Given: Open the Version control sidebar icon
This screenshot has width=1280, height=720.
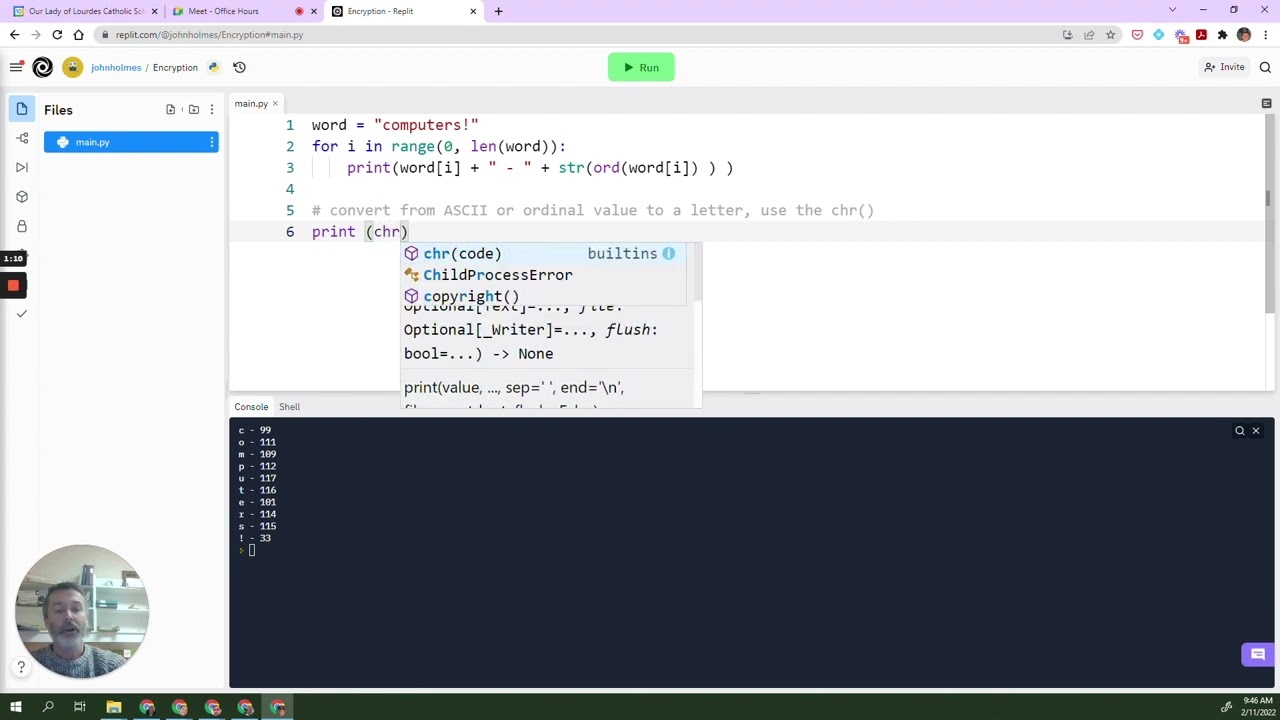Looking at the screenshot, I should [x=22, y=138].
